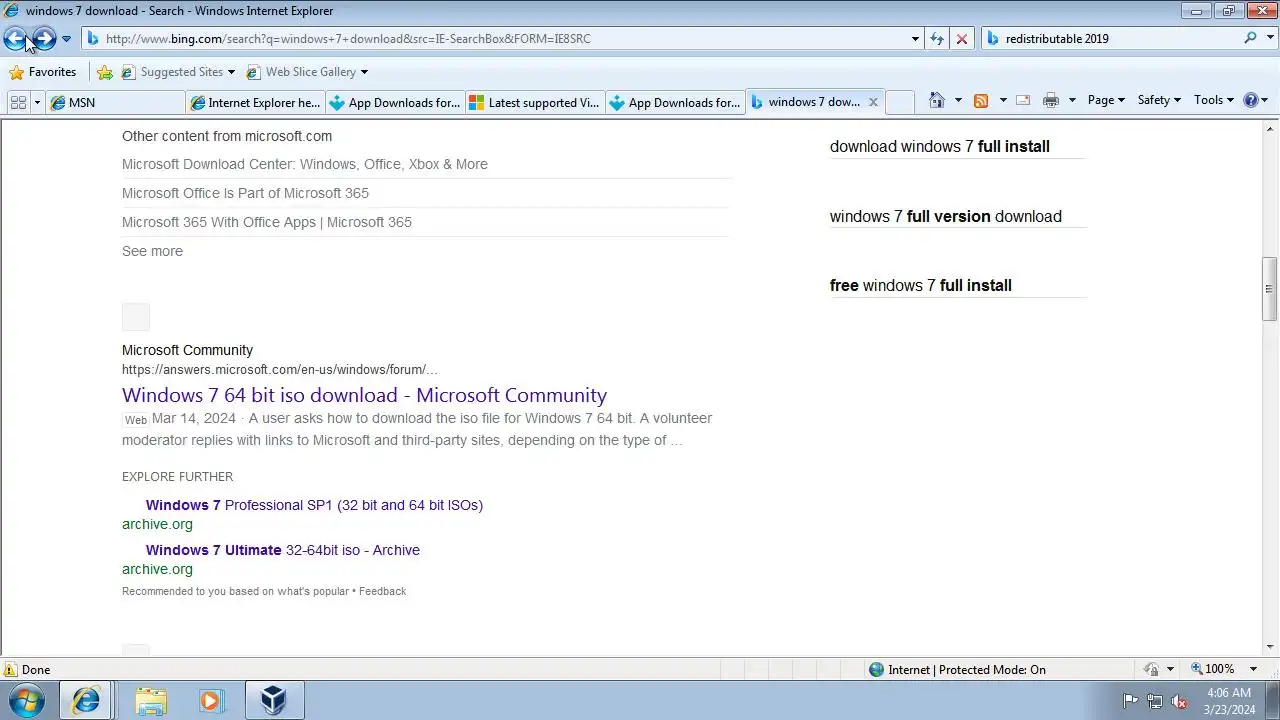The image size is (1280, 720).
Task: Open Web Slice Gallery in favorites bar
Action: click(307, 72)
